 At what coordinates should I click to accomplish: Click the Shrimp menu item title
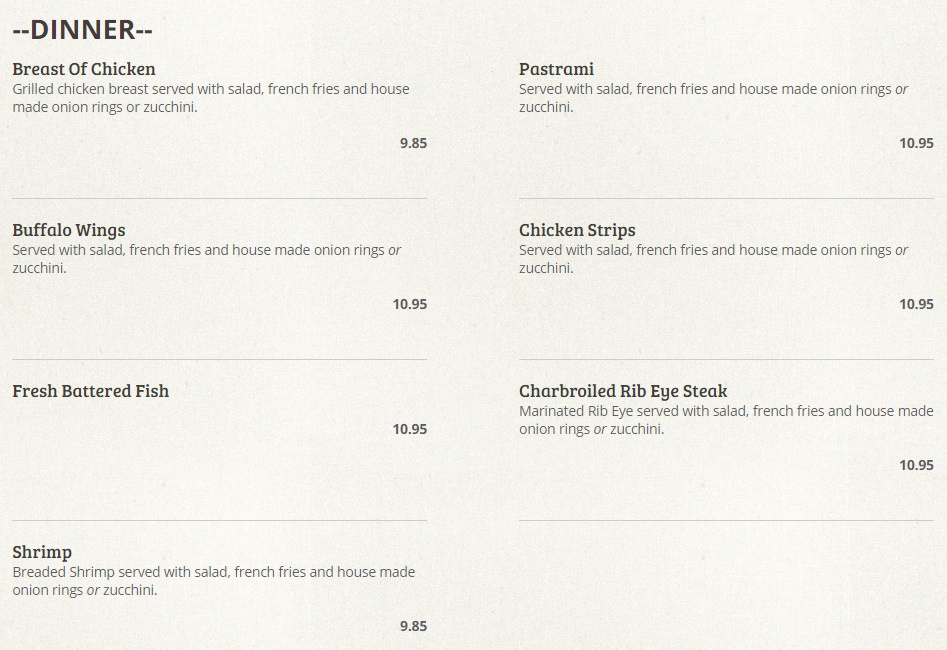pos(42,552)
